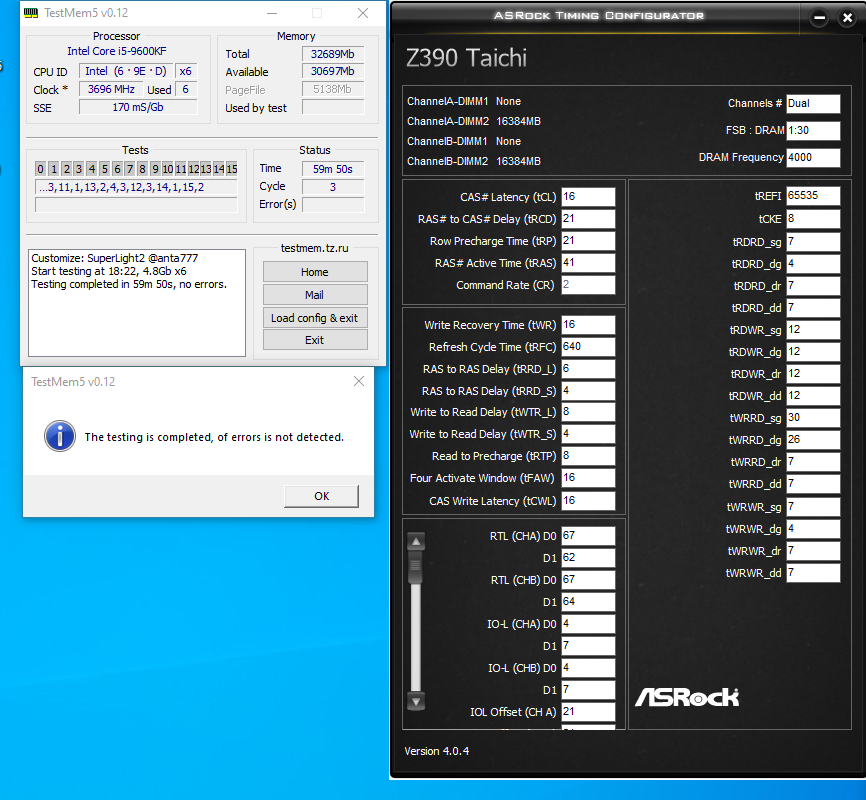Click the IOL Offset (CH A) field

coord(588,712)
